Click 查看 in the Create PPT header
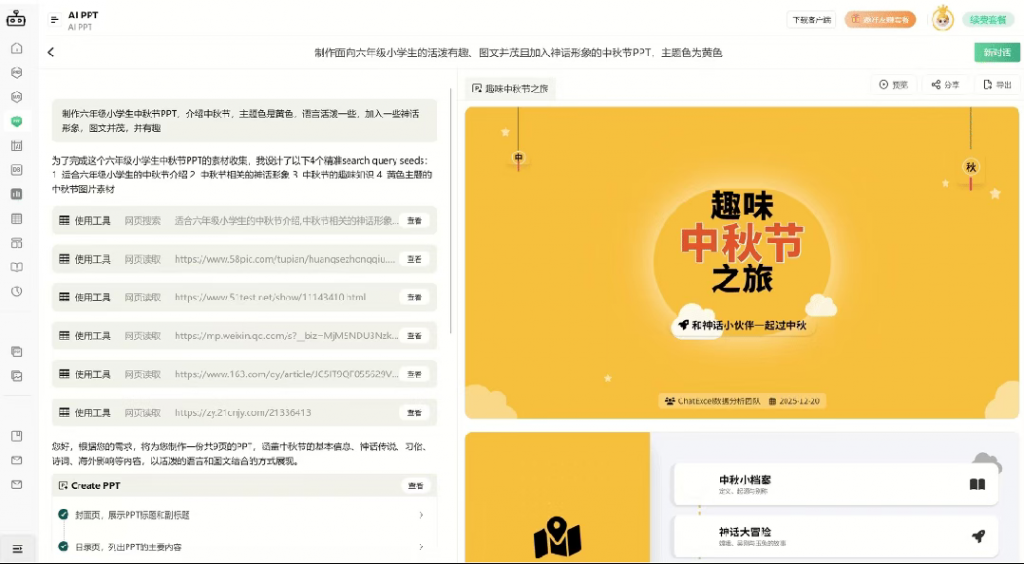This screenshot has height=564, width=1024. 415,486
